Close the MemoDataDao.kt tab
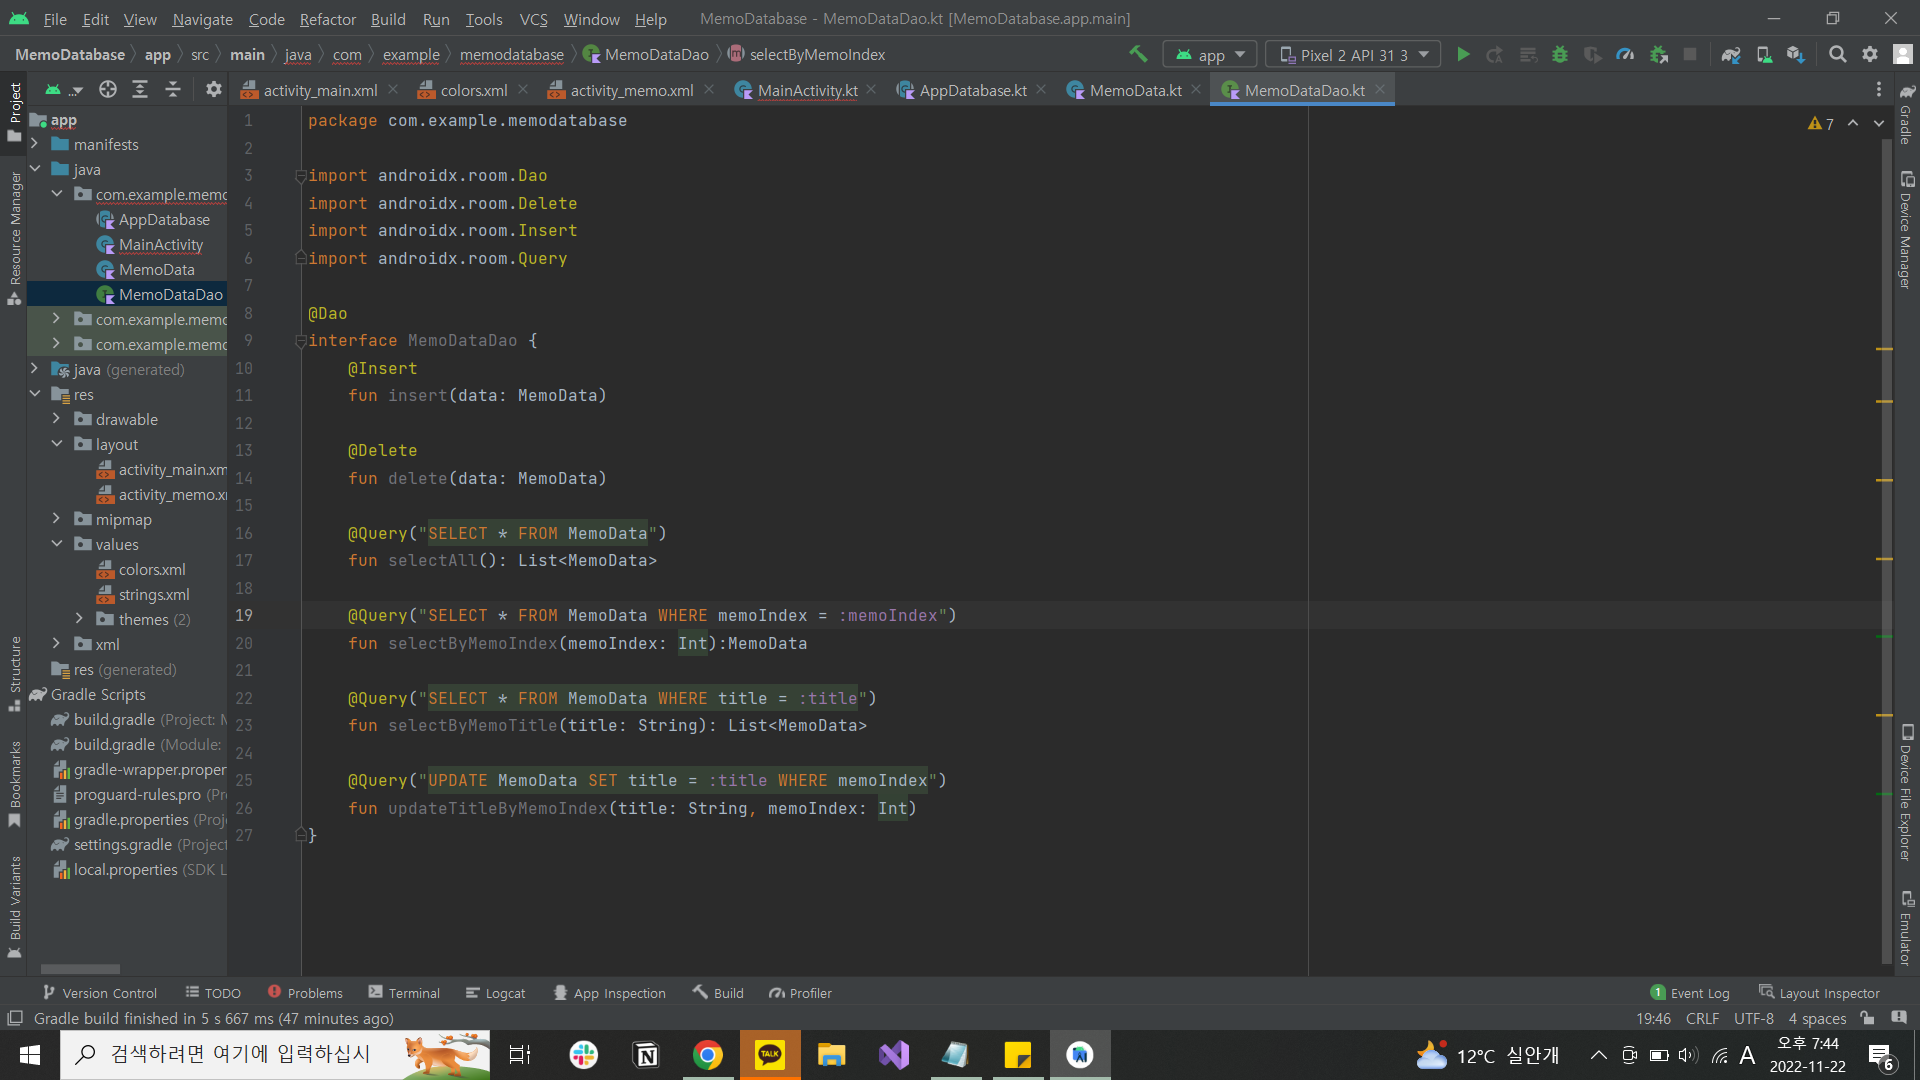 click(x=1380, y=89)
